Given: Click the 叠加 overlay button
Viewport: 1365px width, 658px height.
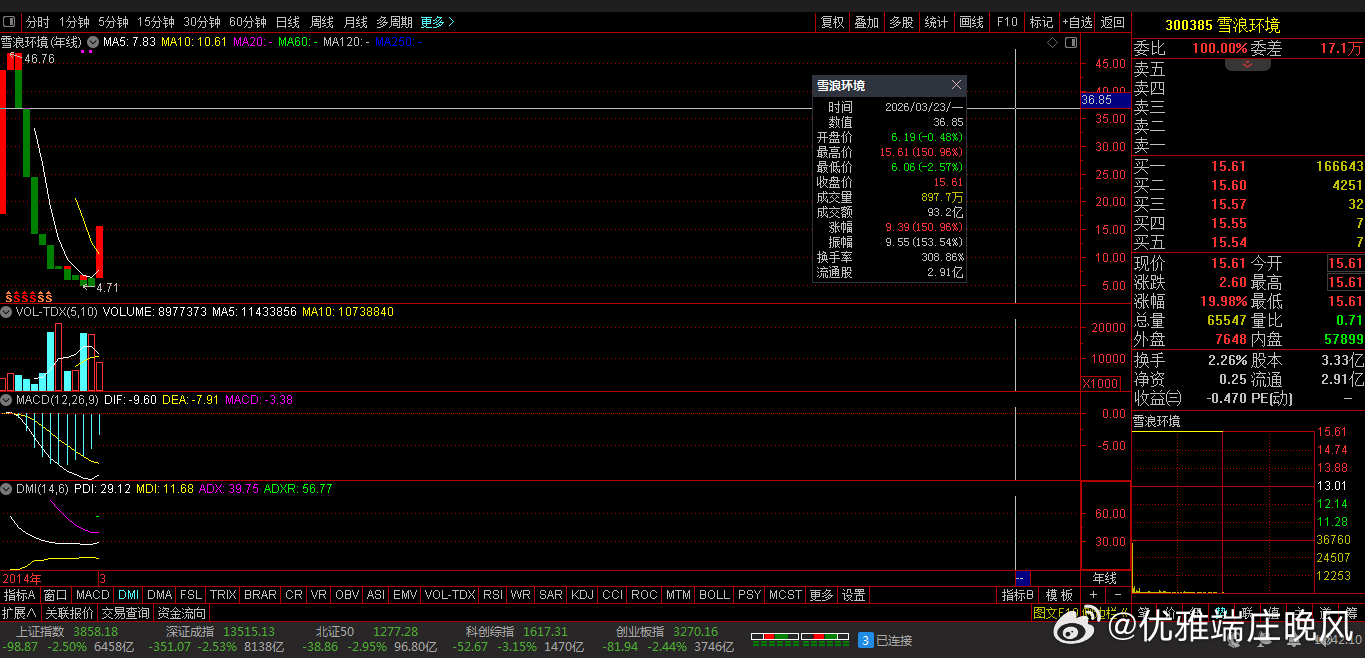Looking at the screenshot, I should click(867, 21).
